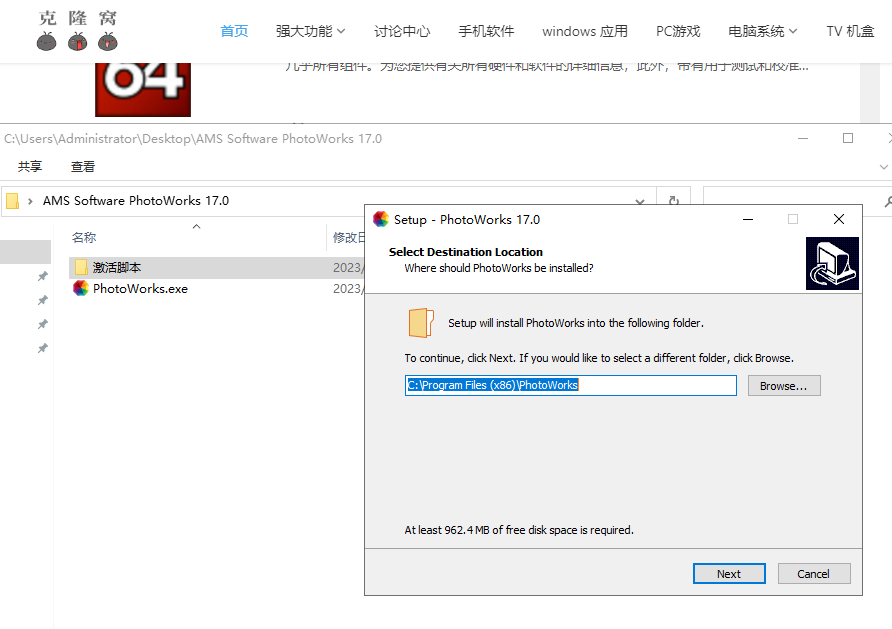Click the PhotoWorks icon in setup title bar
Viewport: 892px width, 629px height.
(x=381, y=220)
